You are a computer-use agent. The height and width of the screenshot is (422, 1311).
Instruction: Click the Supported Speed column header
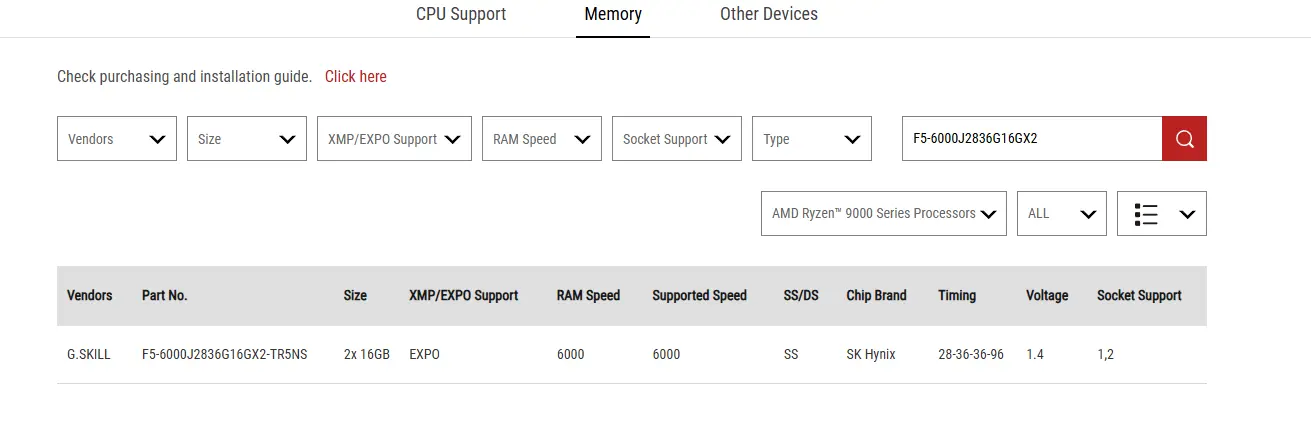coord(700,296)
